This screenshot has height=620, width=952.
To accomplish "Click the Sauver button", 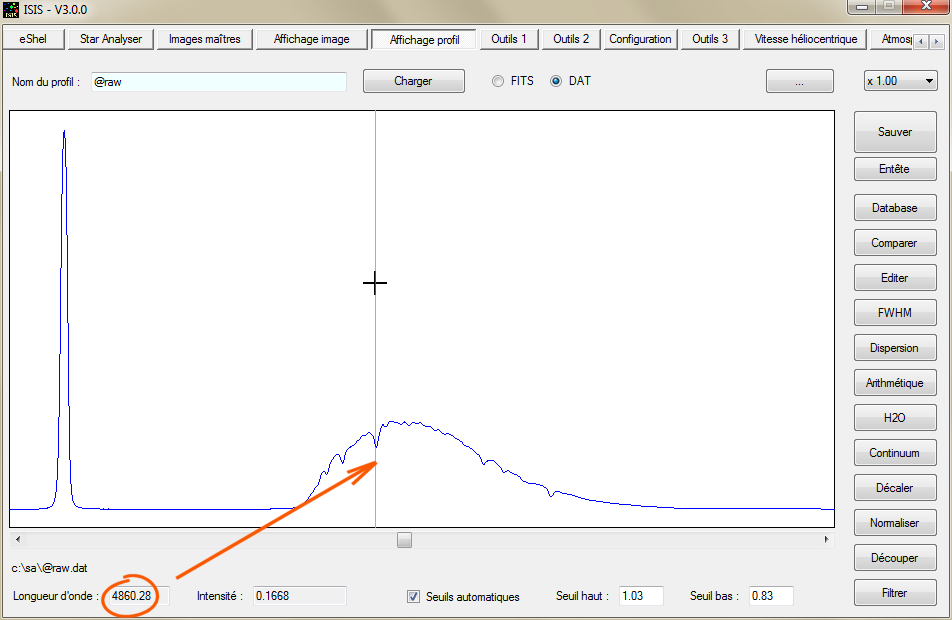I will pos(894,132).
